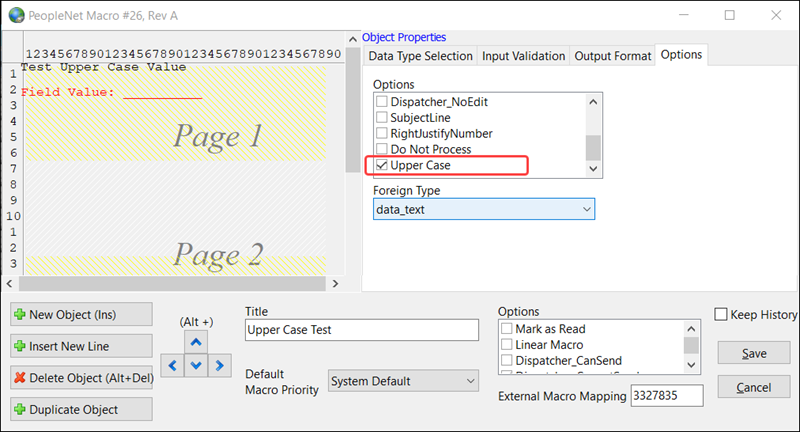Click the macro canvas horizontal scrollbar
Viewport: 800px width, 432px height.
click(172, 284)
